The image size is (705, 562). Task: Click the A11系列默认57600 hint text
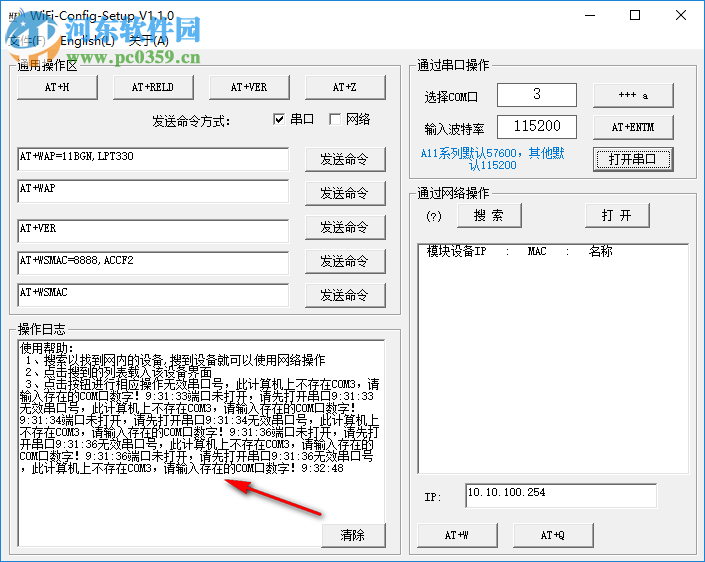[x=492, y=159]
